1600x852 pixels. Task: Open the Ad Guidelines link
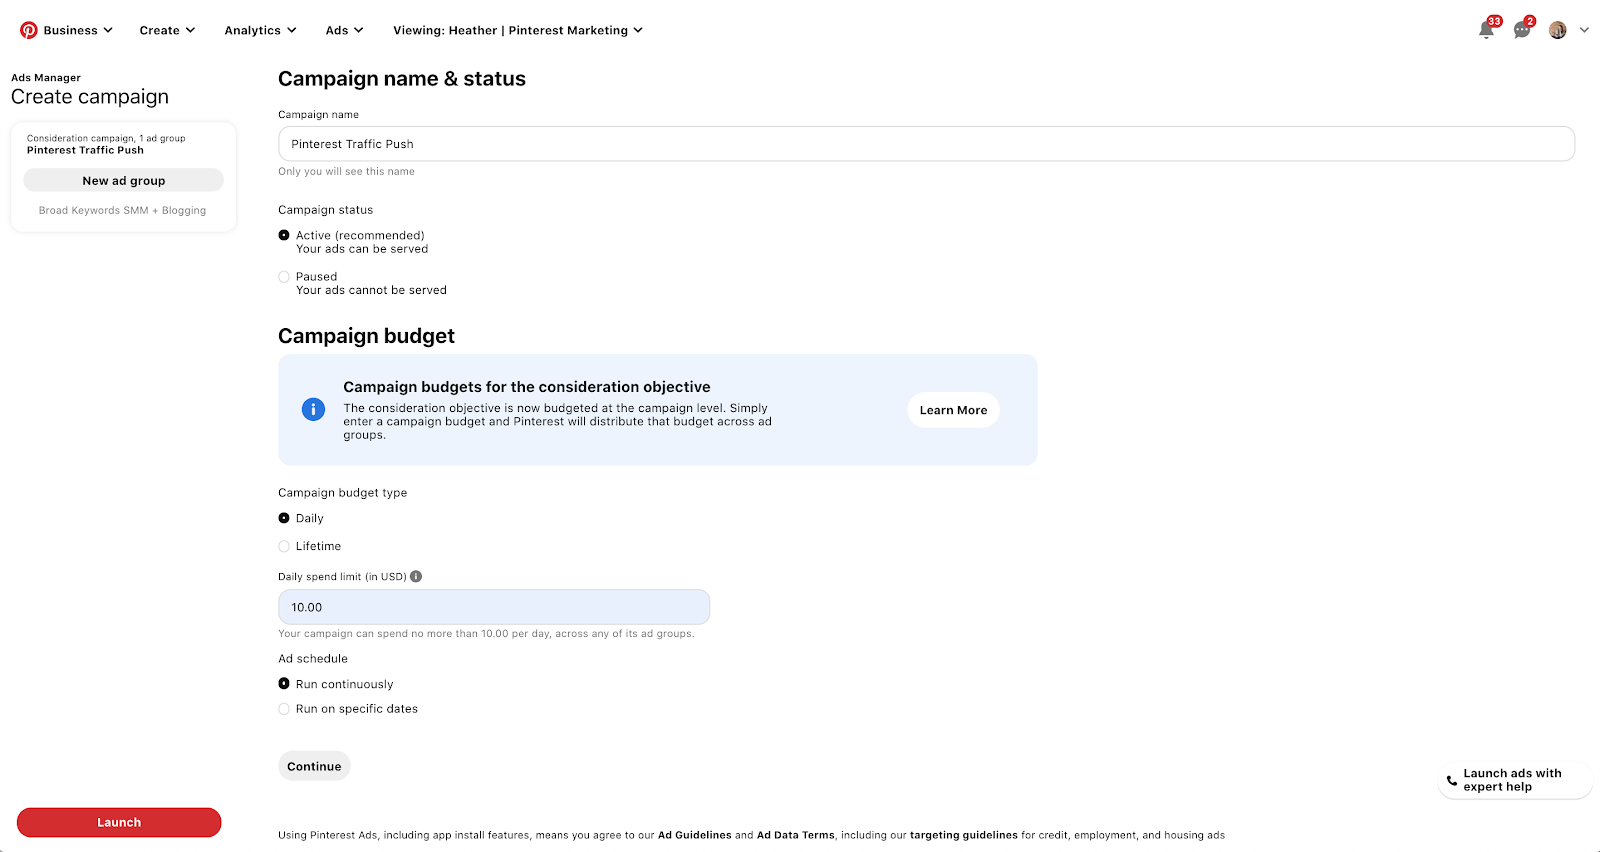point(695,835)
